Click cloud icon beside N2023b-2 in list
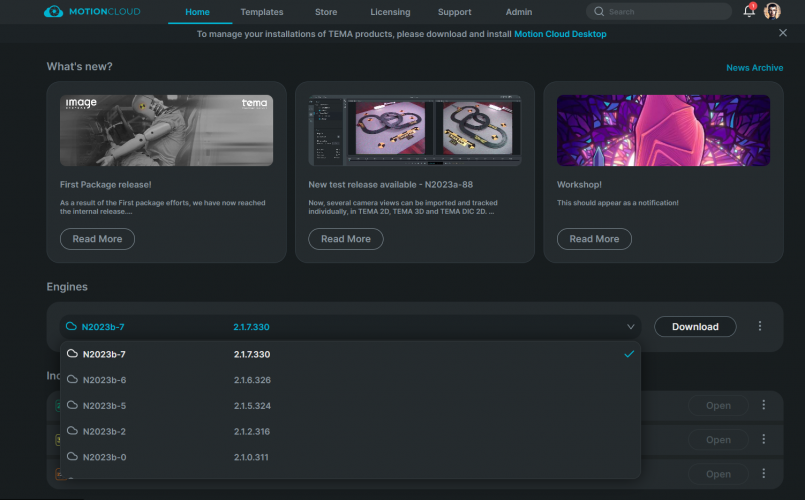805x500 pixels. pyautogui.click(x=72, y=431)
